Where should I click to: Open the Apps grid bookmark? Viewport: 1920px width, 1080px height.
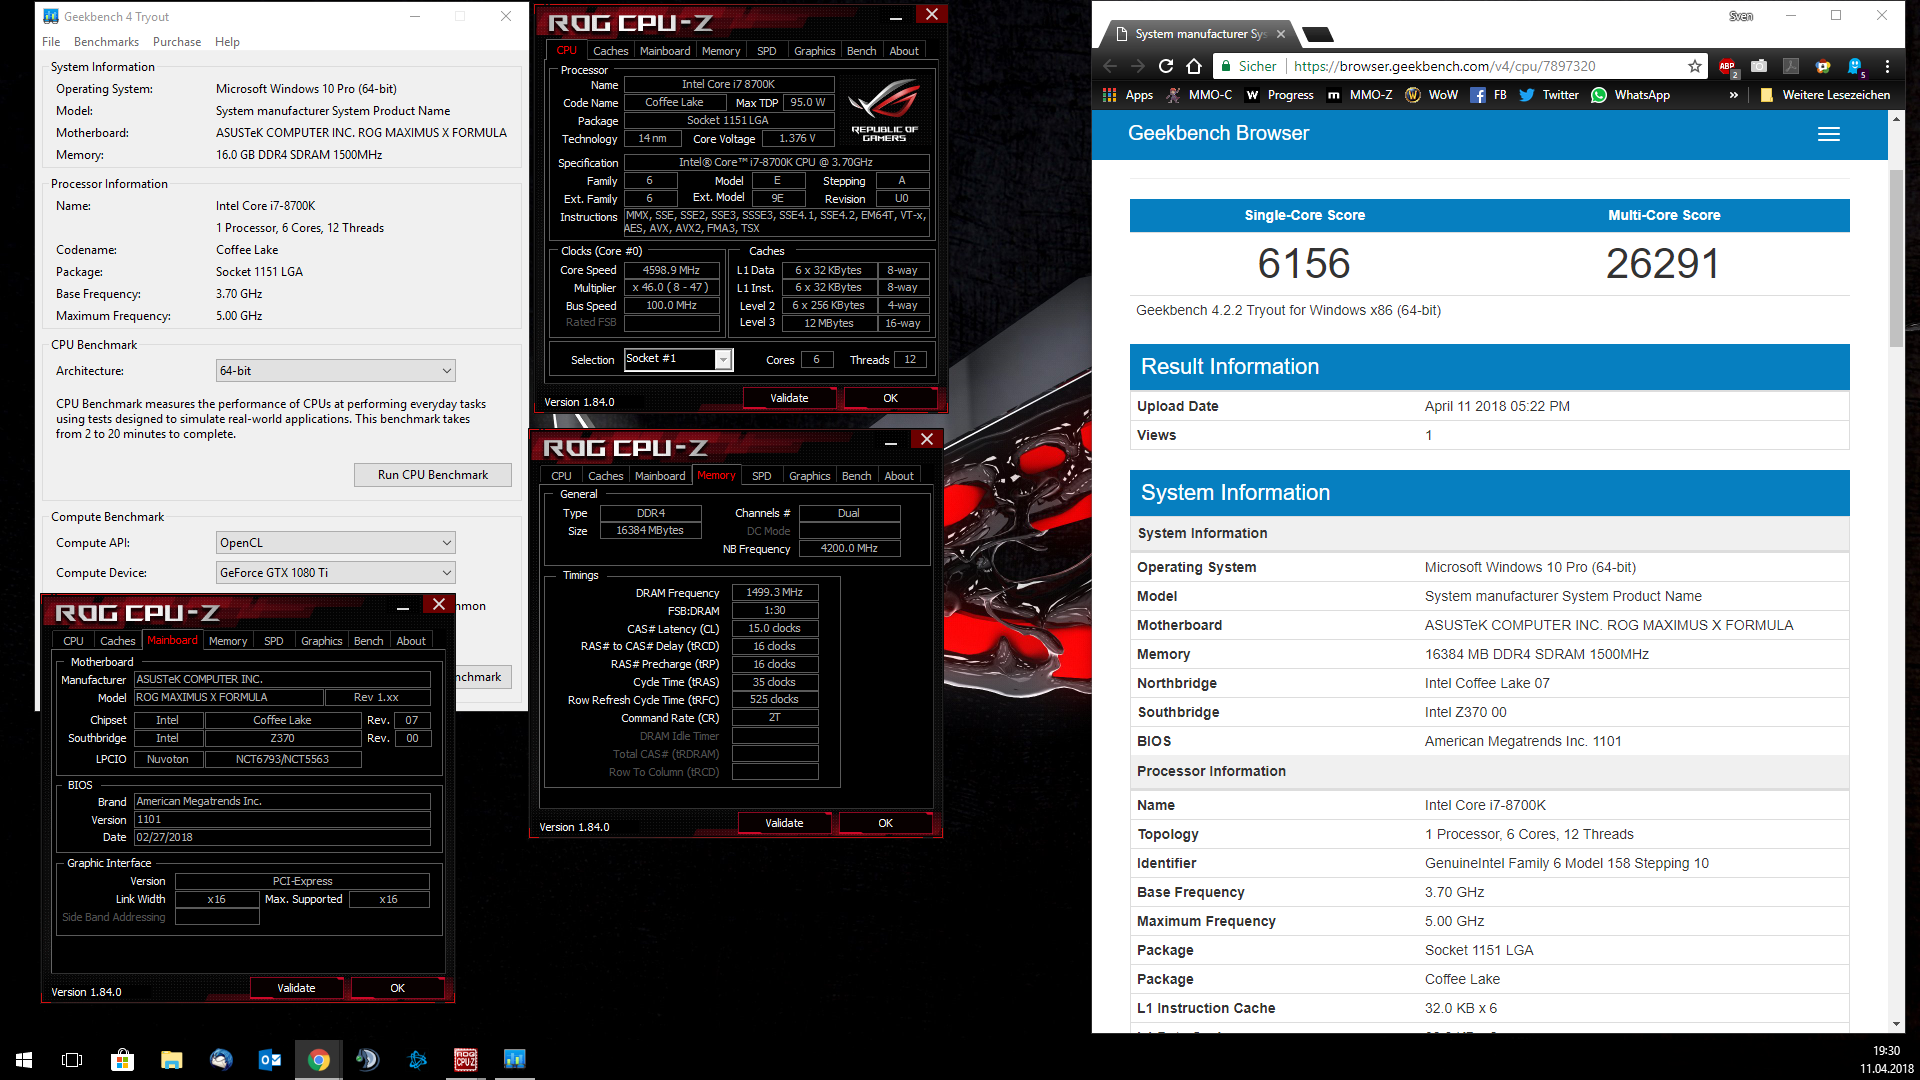(x=1128, y=95)
